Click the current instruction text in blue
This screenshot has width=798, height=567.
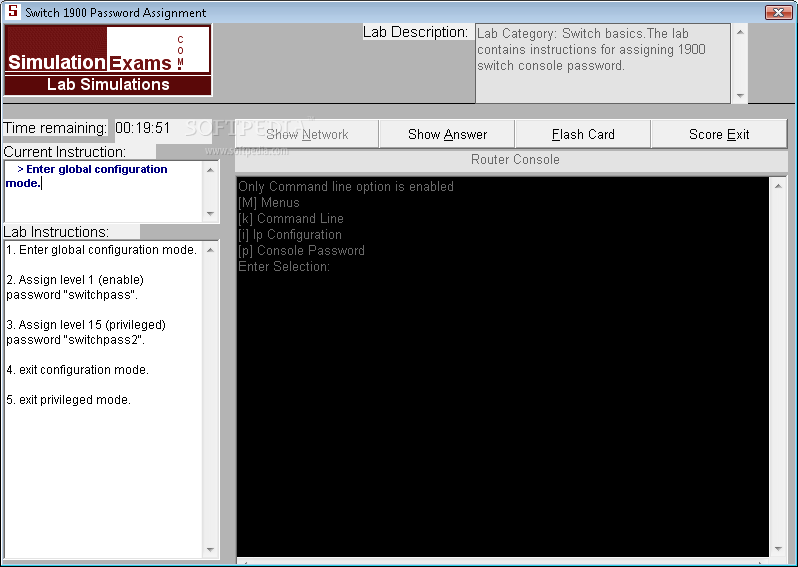coord(87,176)
